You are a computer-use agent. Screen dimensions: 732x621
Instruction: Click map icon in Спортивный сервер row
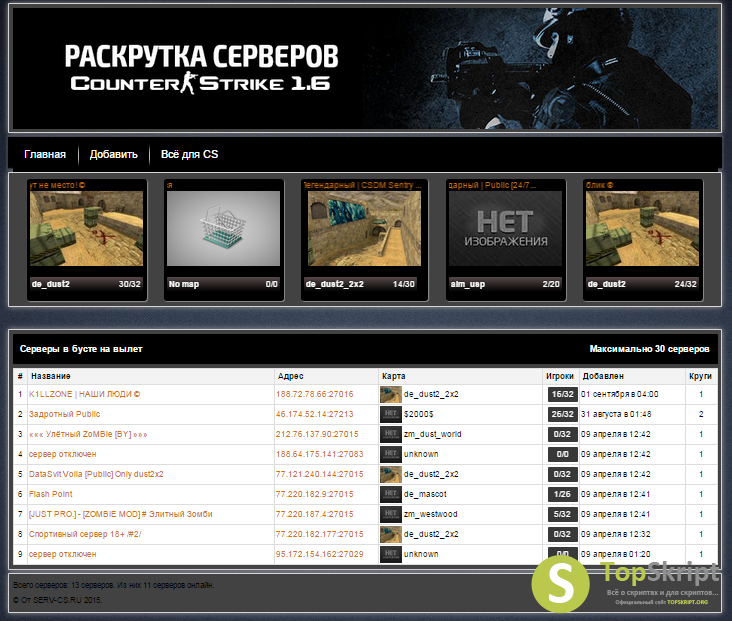(391, 534)
